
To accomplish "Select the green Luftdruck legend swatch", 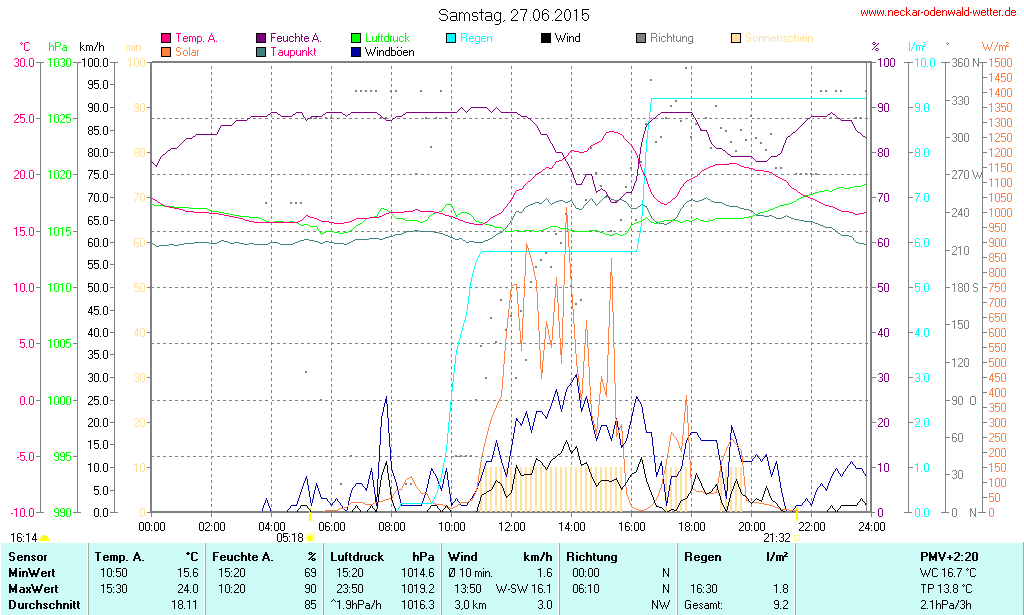I will click(x=357, y=39).
